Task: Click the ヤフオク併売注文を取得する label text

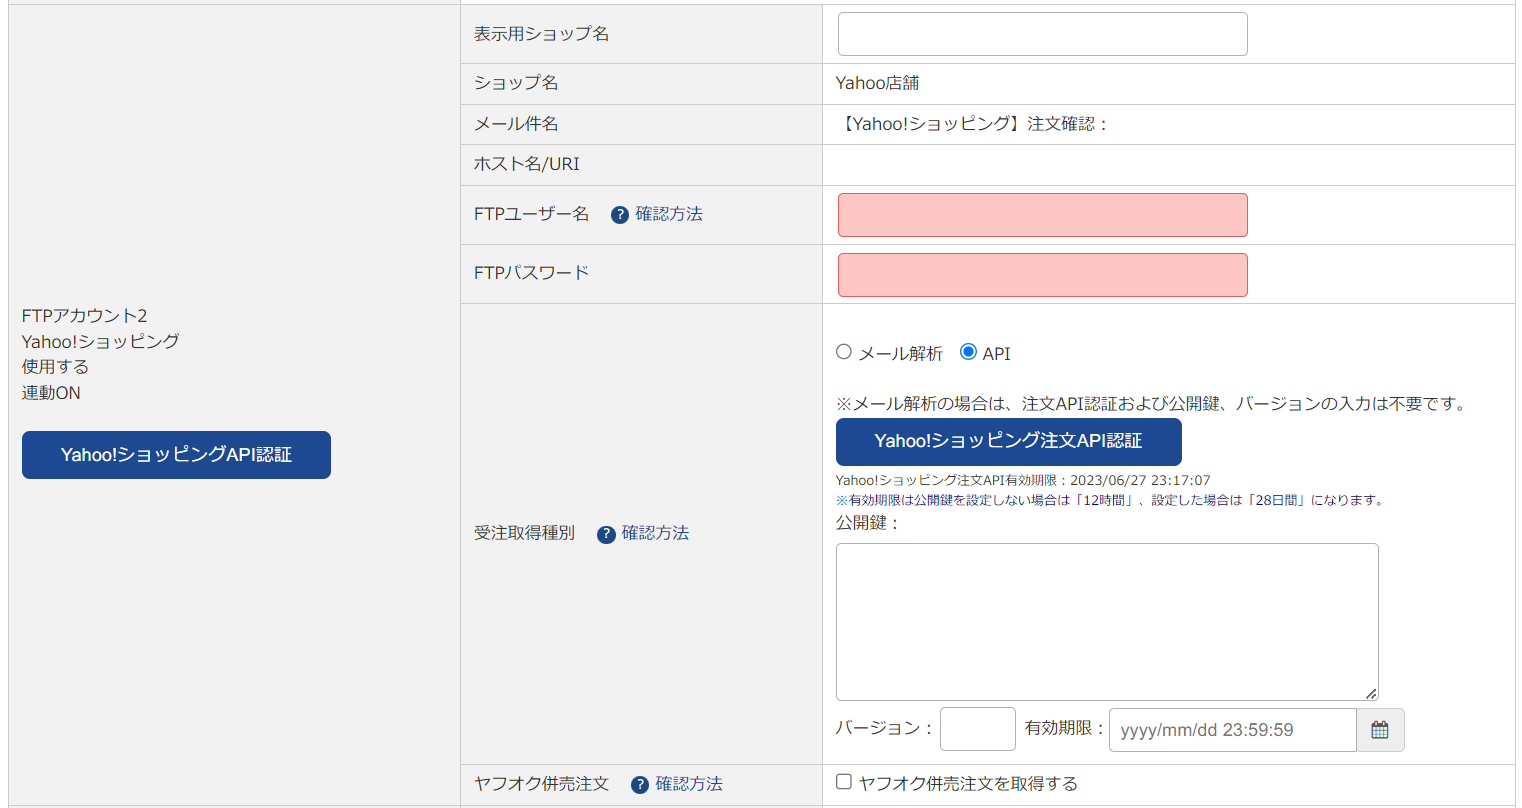Action: pyautogui.click(x=968, y=784)
